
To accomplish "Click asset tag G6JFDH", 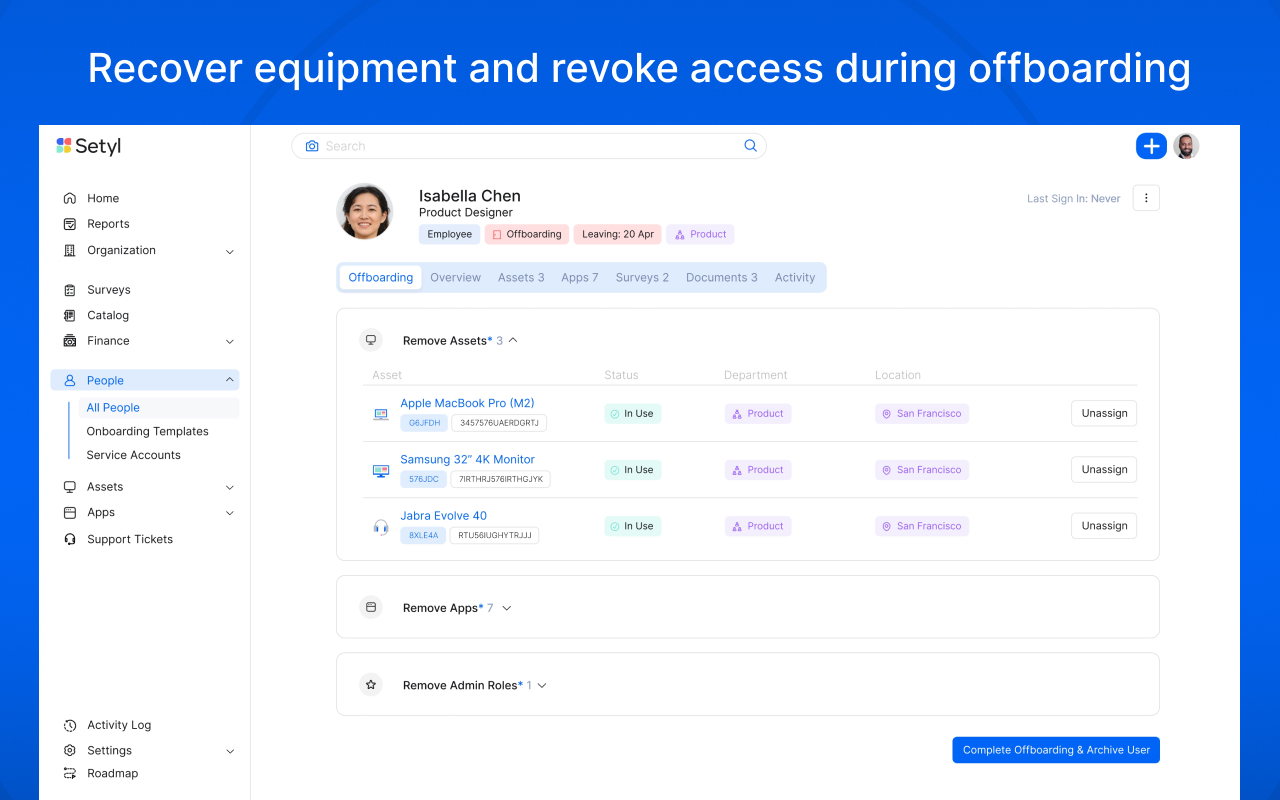I will (424, 423).
